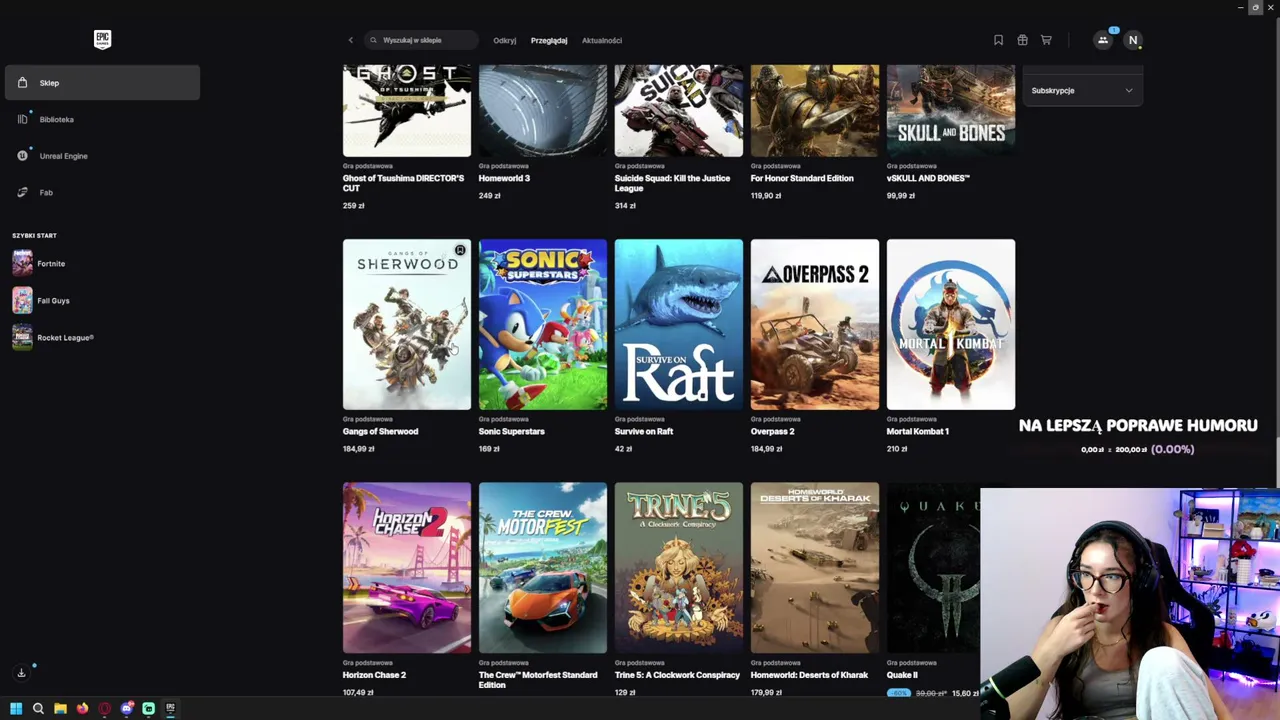Open the shopping cart

[x=1046, y=40]
